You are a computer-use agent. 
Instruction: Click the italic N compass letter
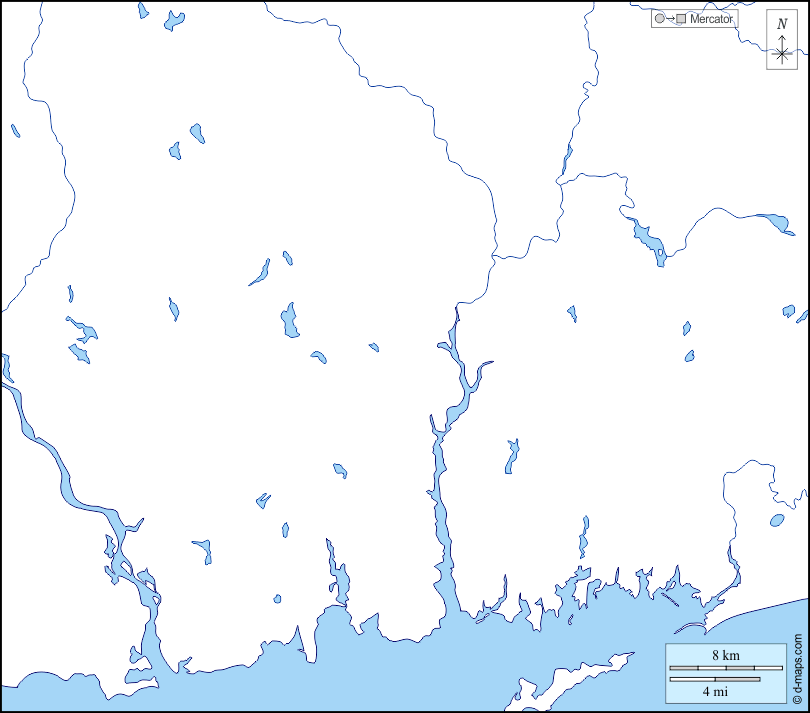782,24
